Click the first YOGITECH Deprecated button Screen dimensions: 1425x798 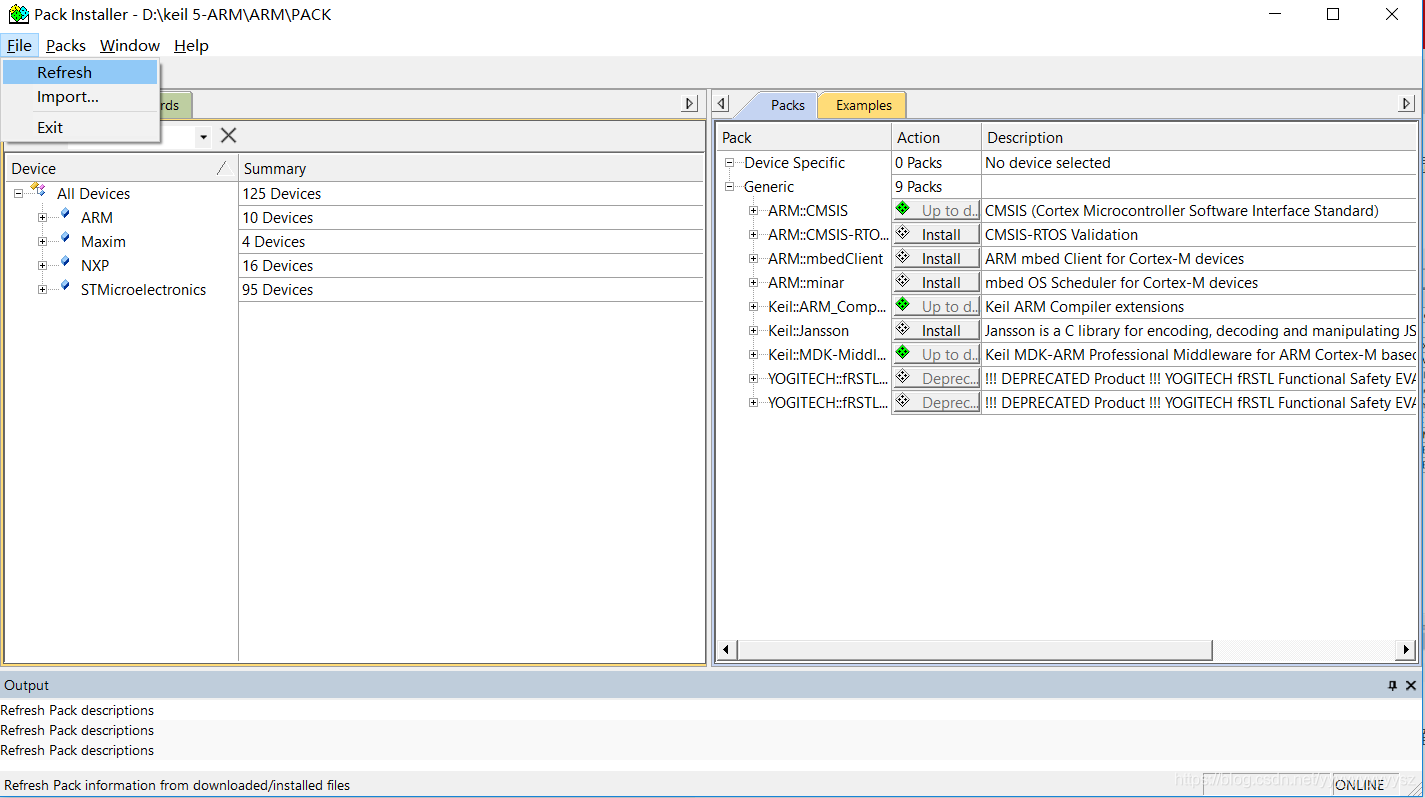click(936, 379)
